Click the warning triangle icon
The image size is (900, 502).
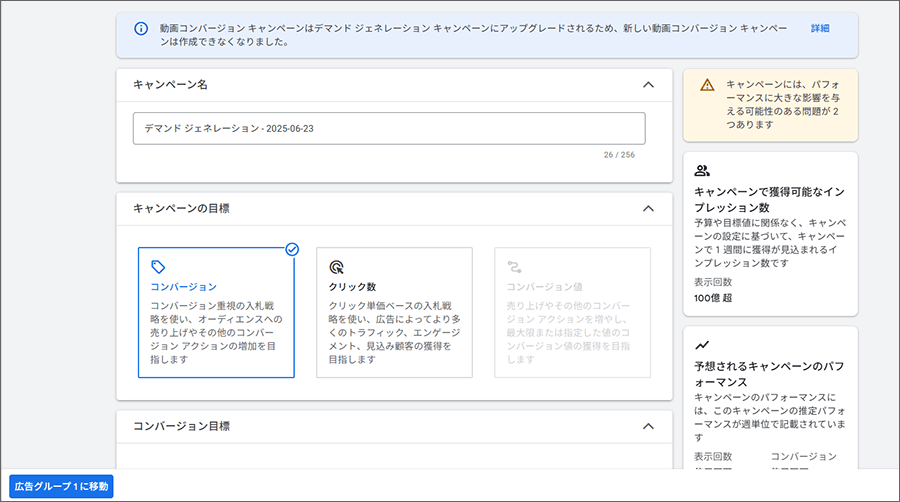[x=707, y=85]
